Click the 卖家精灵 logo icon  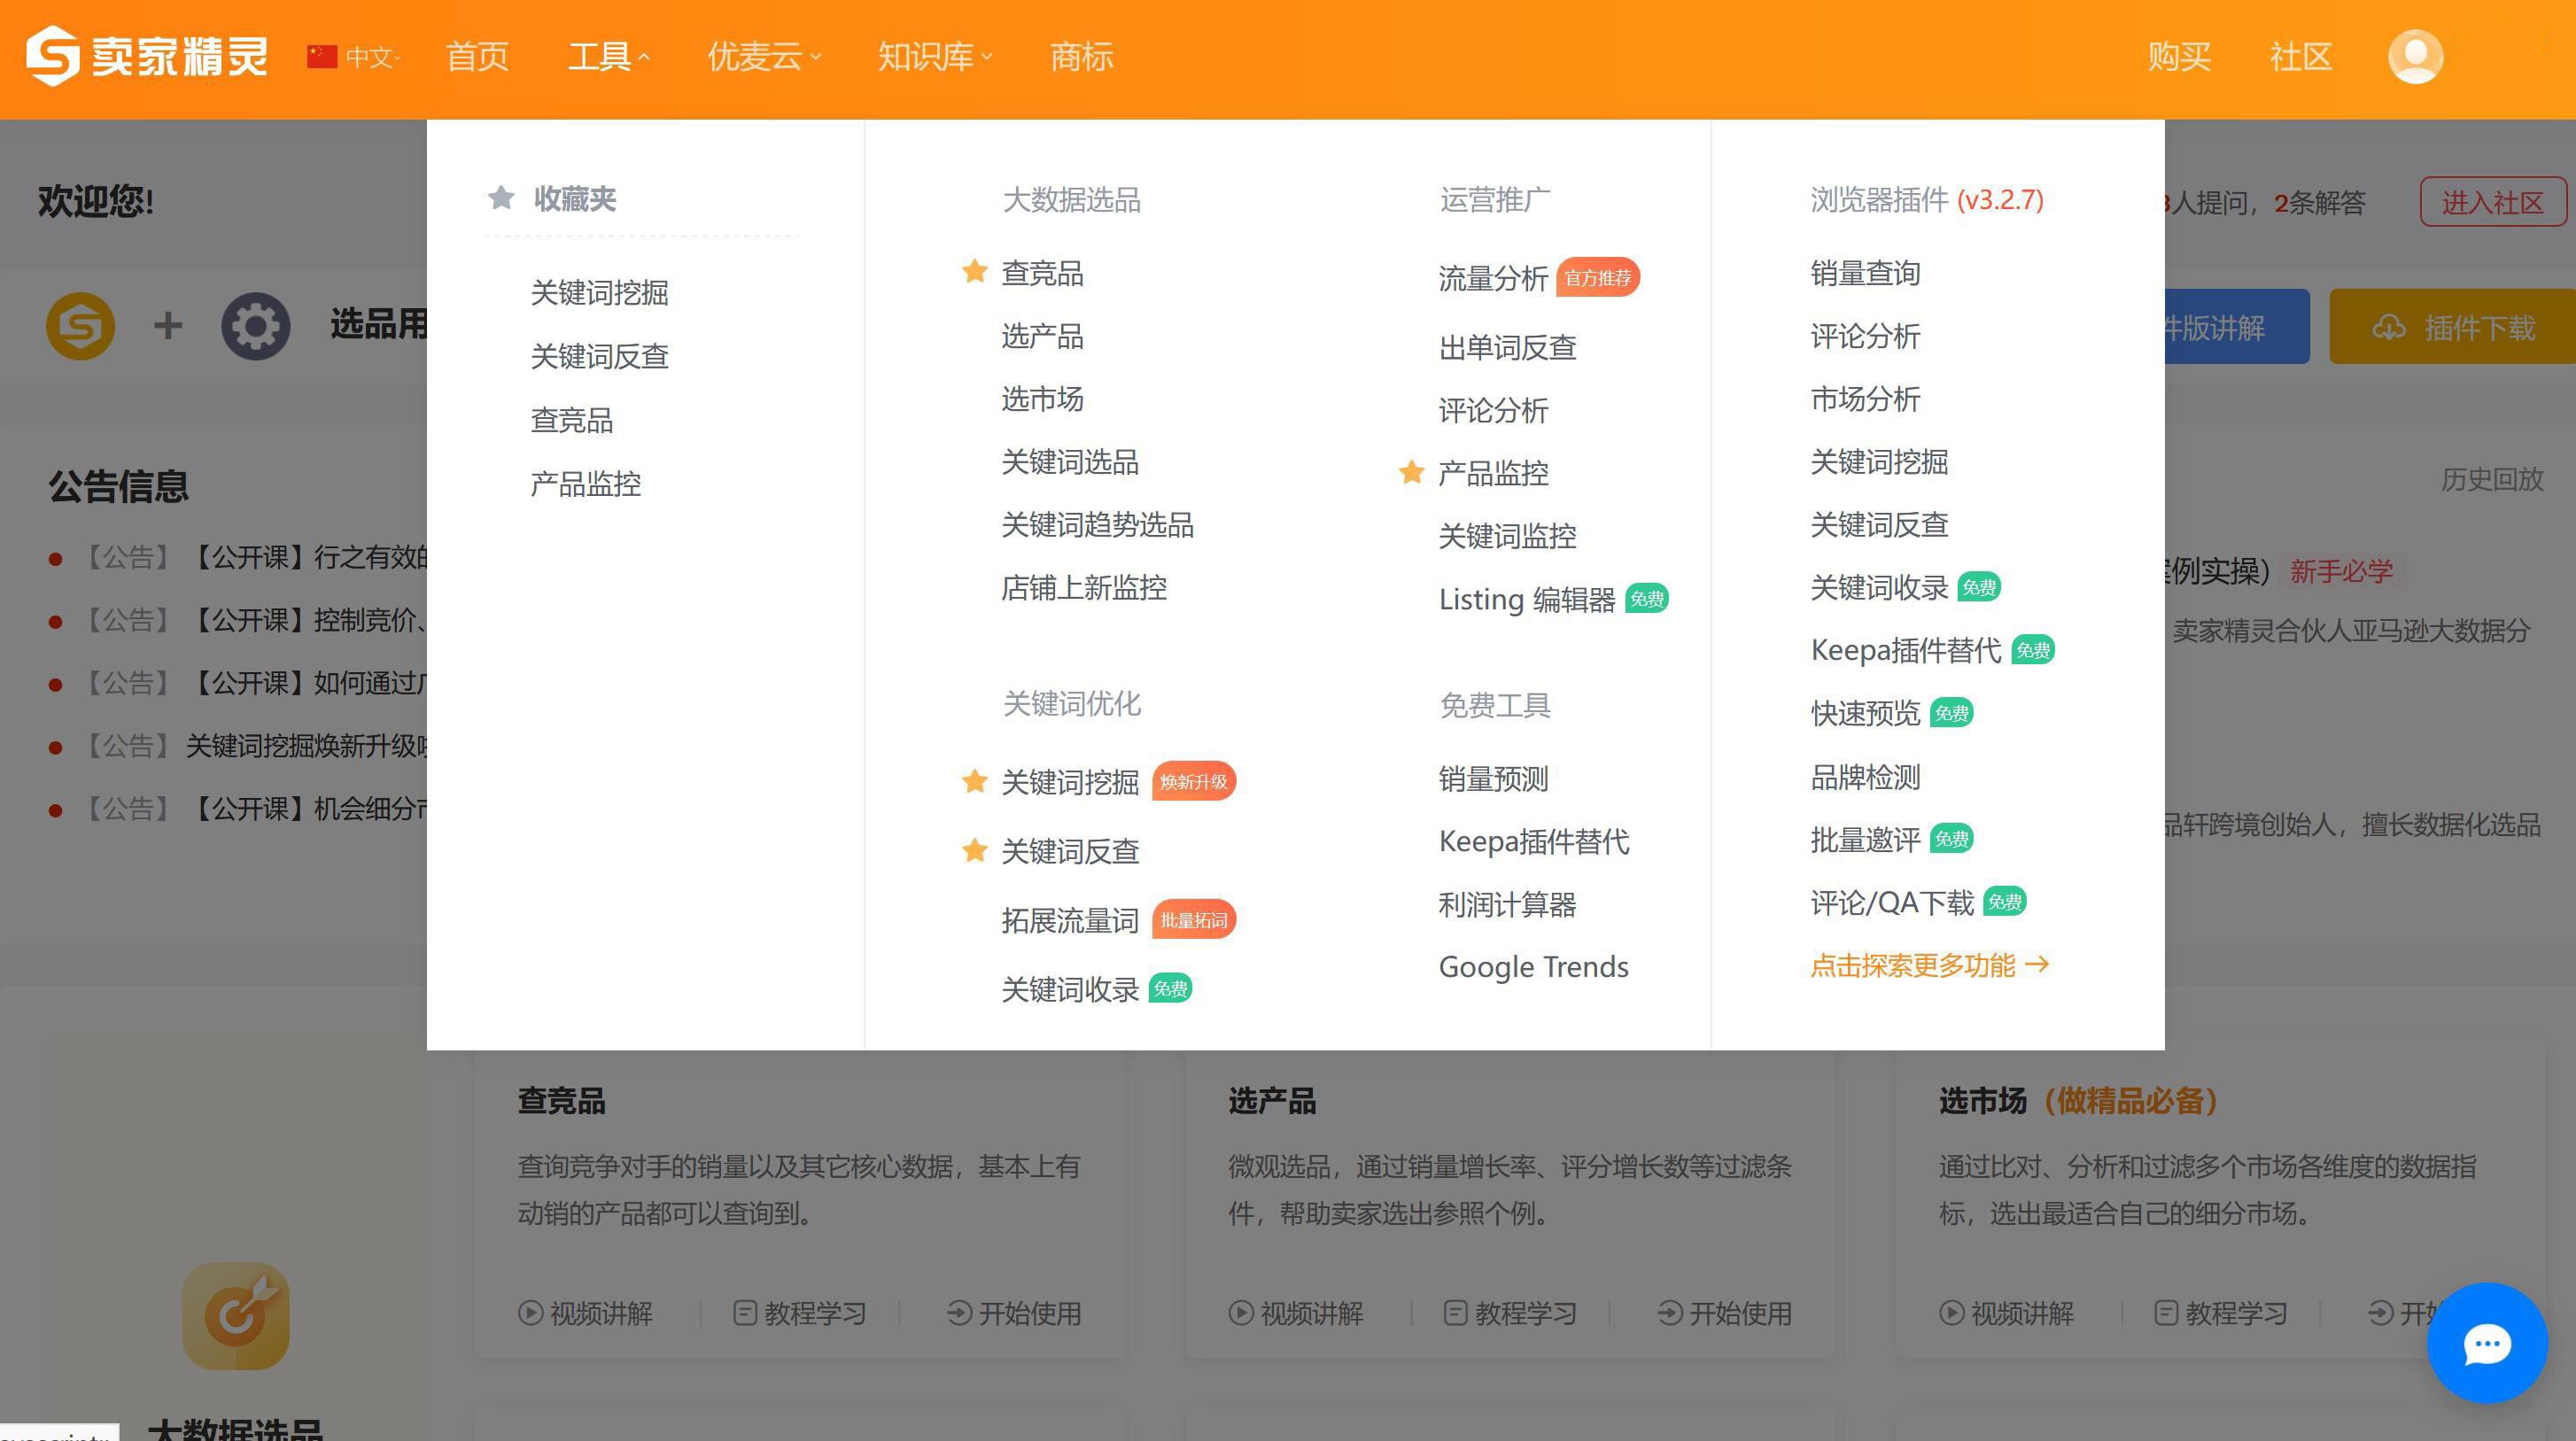[52, 56]
